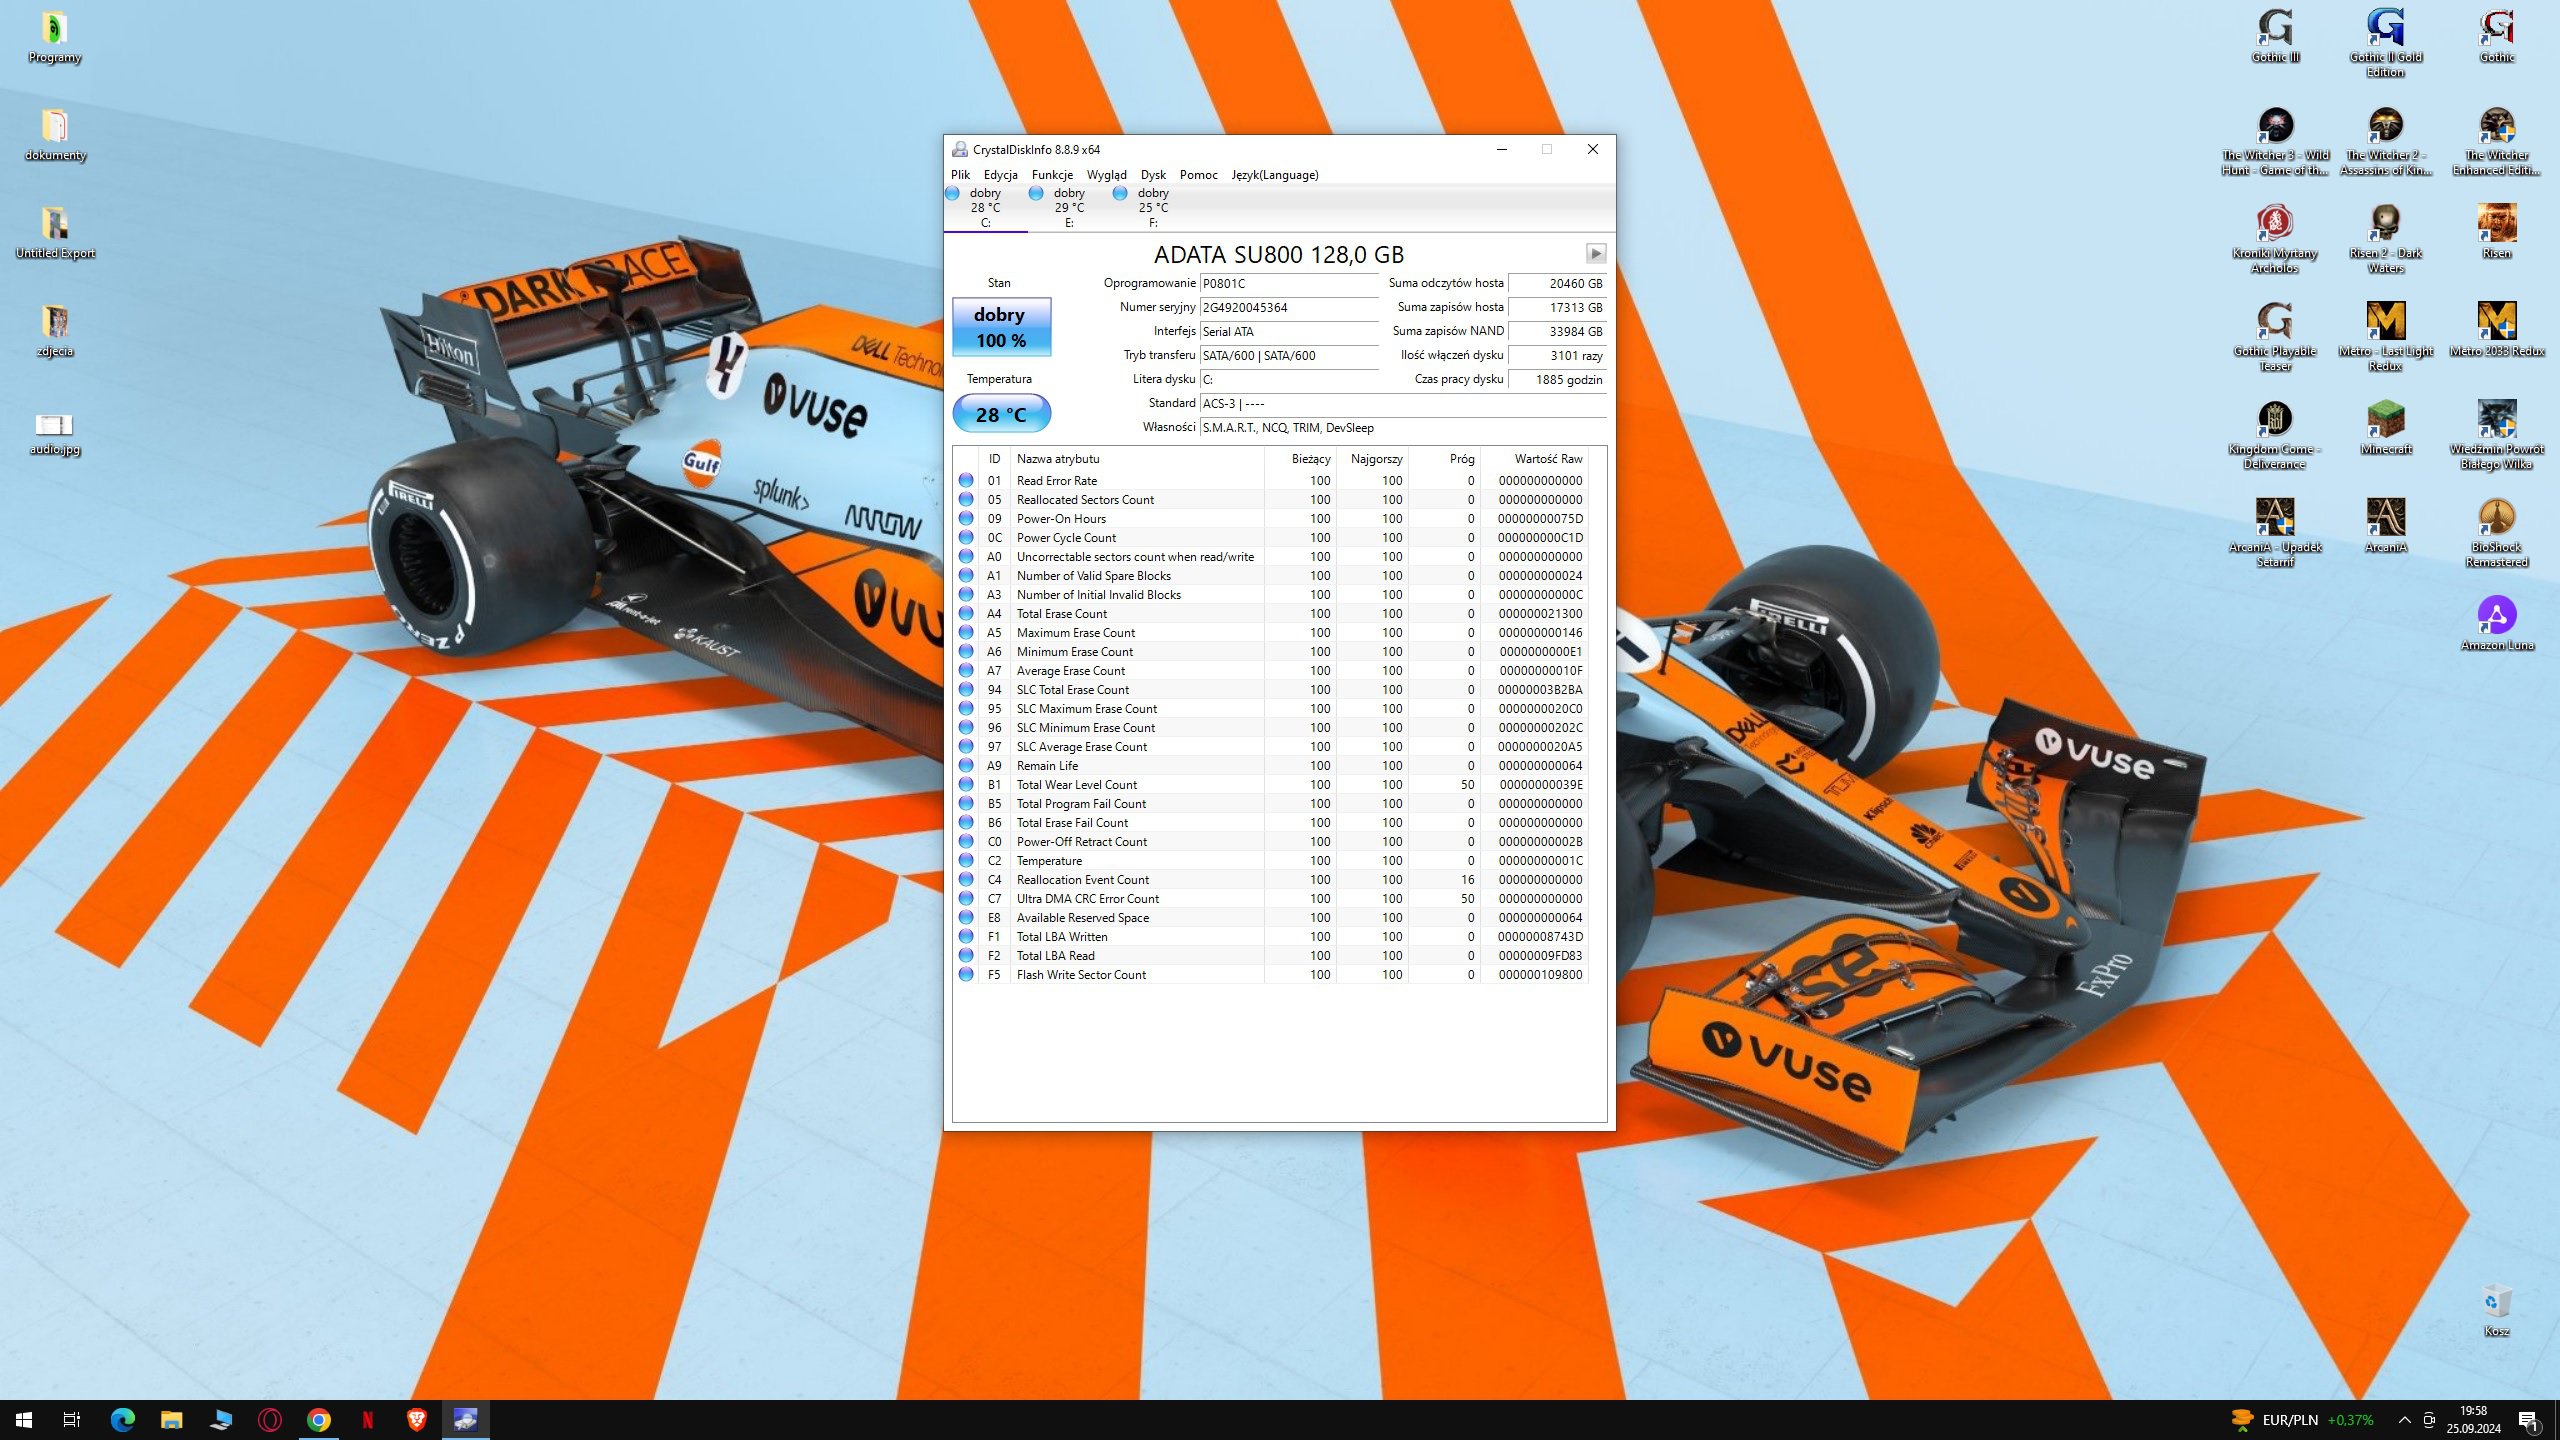The height and width of the screenshot is (1440, 2560).
Task: Select the Remain Life attribute row
Action: (x=1271, y=766)
